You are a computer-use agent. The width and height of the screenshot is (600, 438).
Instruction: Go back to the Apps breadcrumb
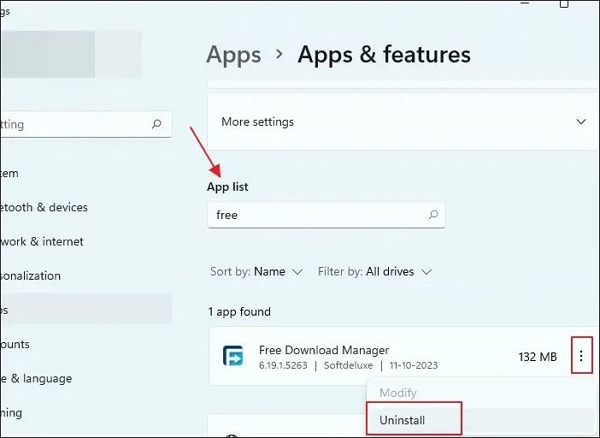pyautogui.click(x=234, y=54)
